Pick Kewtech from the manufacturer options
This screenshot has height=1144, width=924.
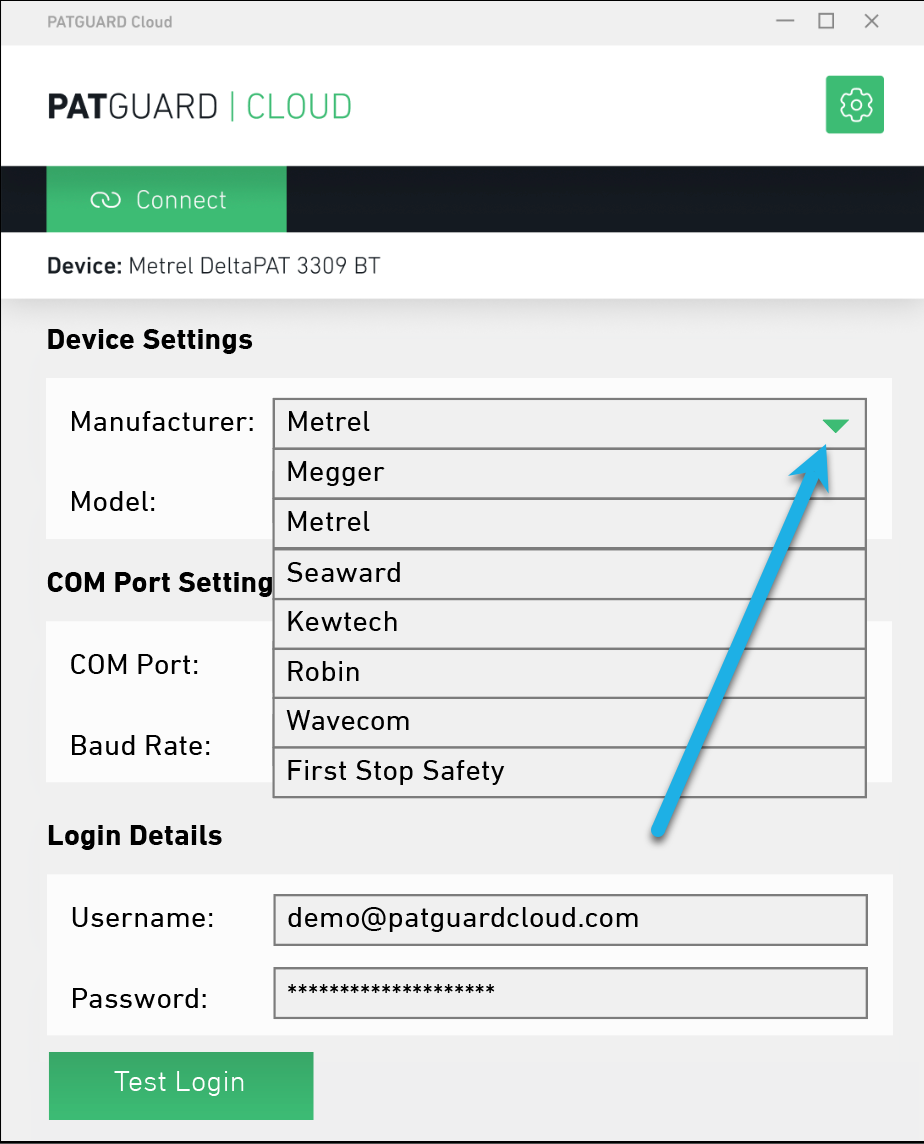pos(569,623)
